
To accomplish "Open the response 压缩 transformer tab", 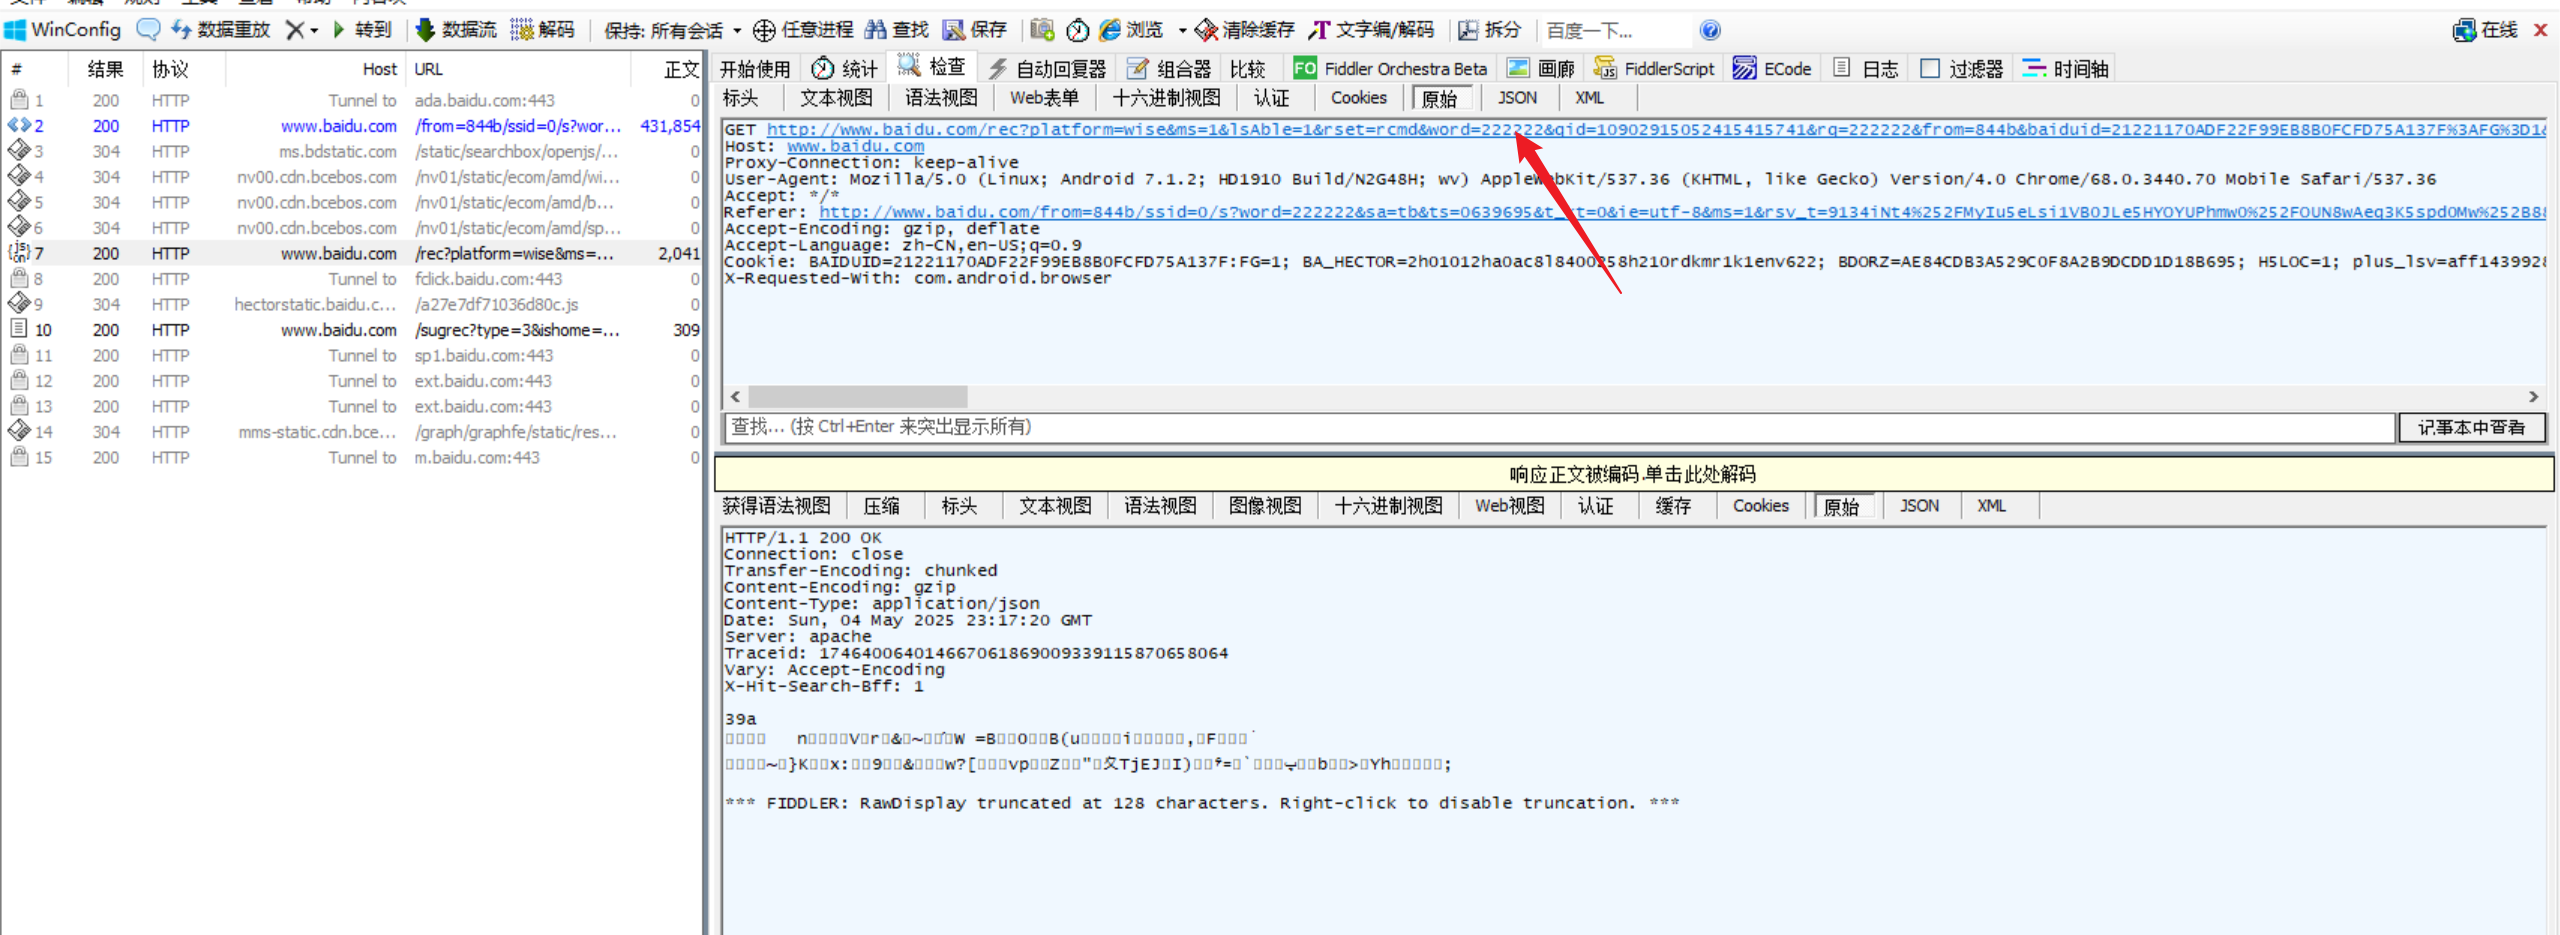I will [x=882, y=506].
